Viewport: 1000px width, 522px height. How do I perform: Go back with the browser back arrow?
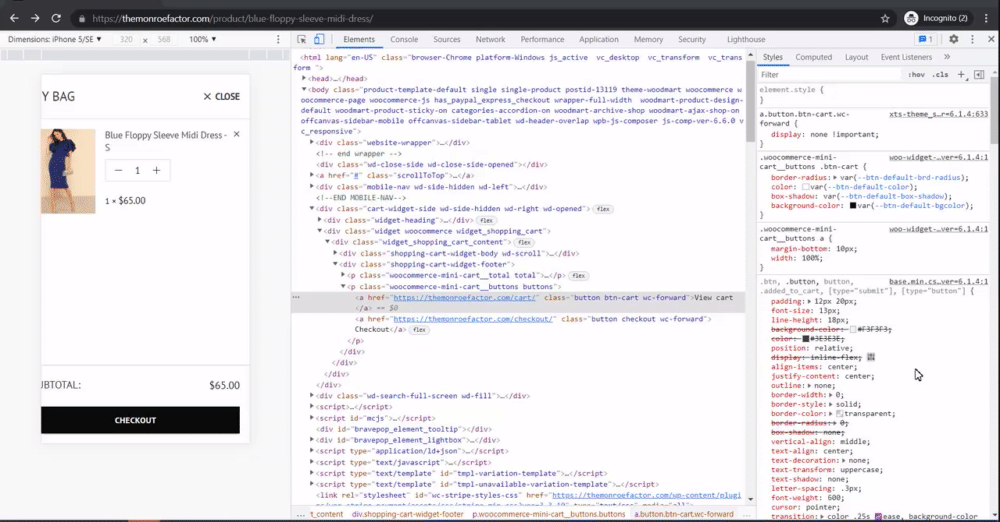14,19
